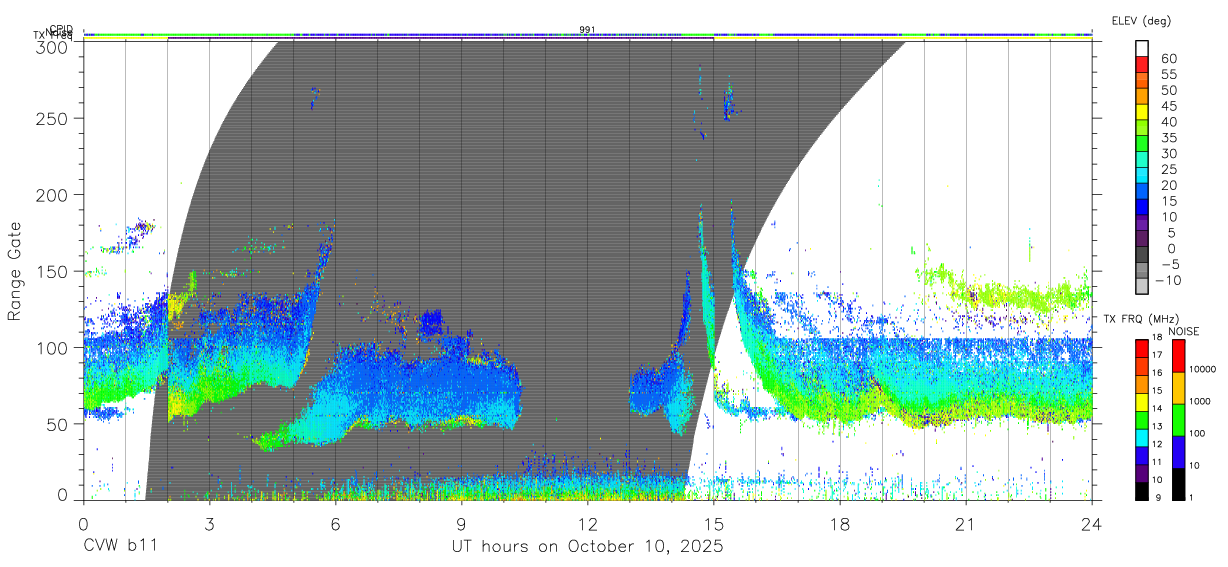Click x-axis tick label "6"
Viewport: 1228px width, 567px height.
(x=335, y=524)
